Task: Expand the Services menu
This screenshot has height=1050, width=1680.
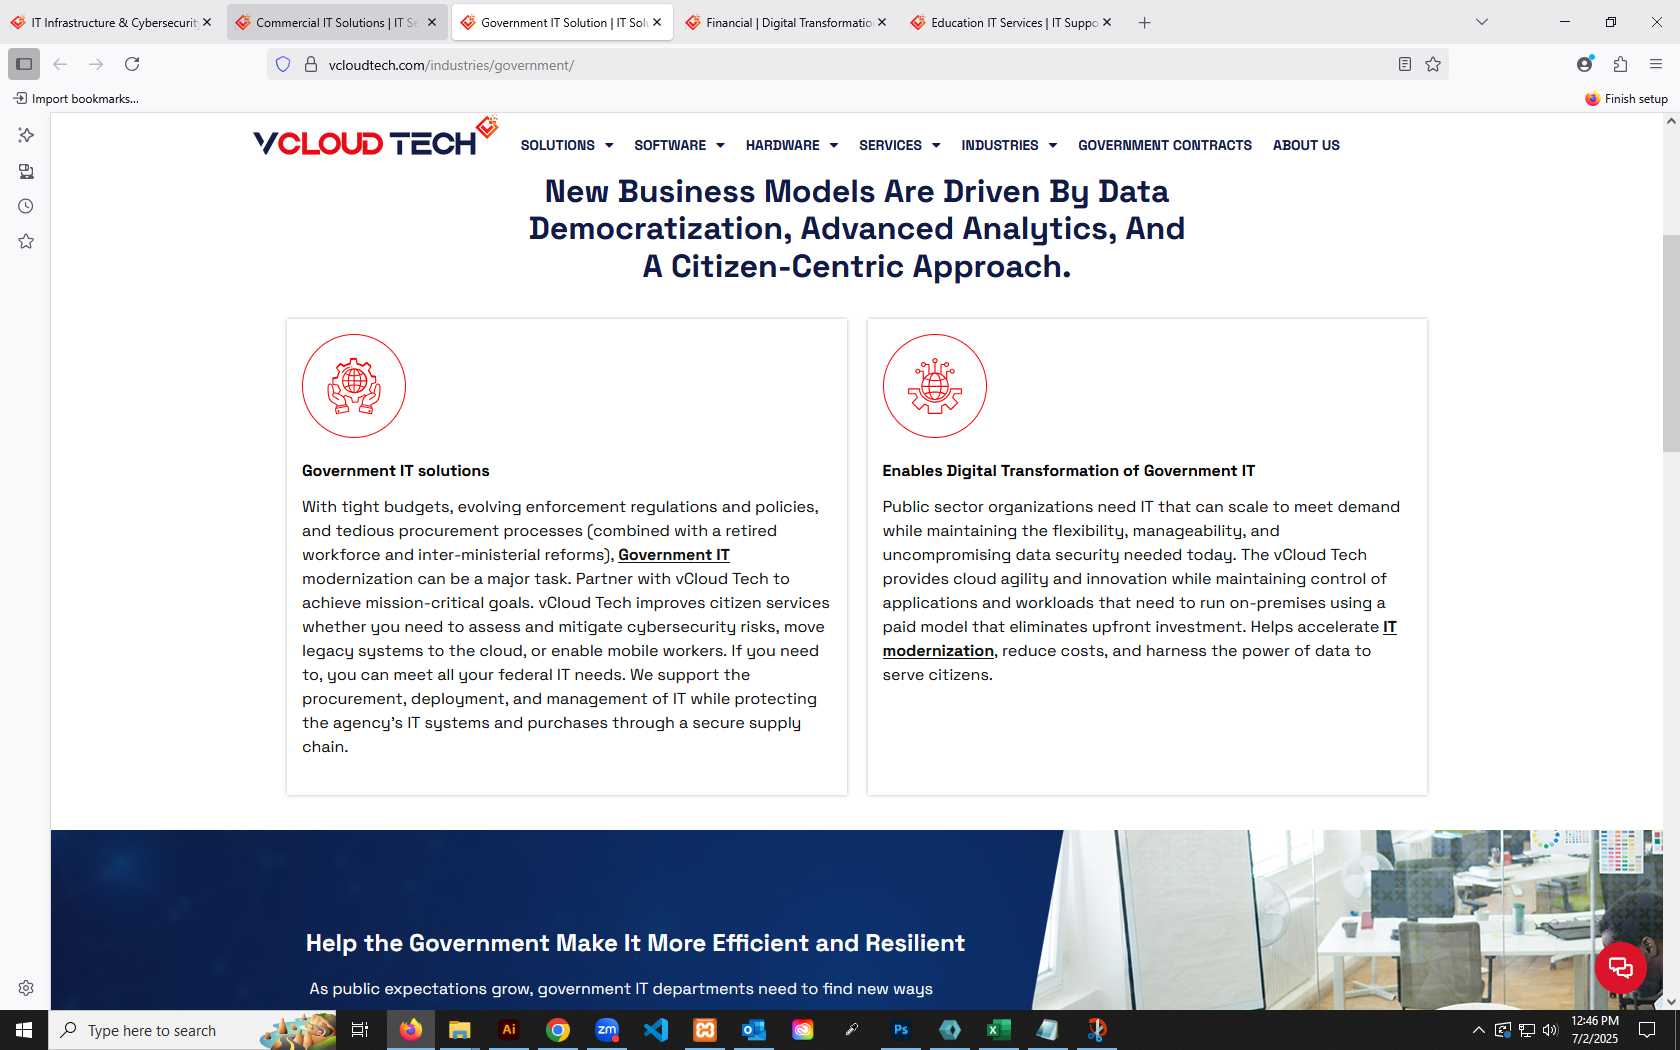Action: point(900,145)
